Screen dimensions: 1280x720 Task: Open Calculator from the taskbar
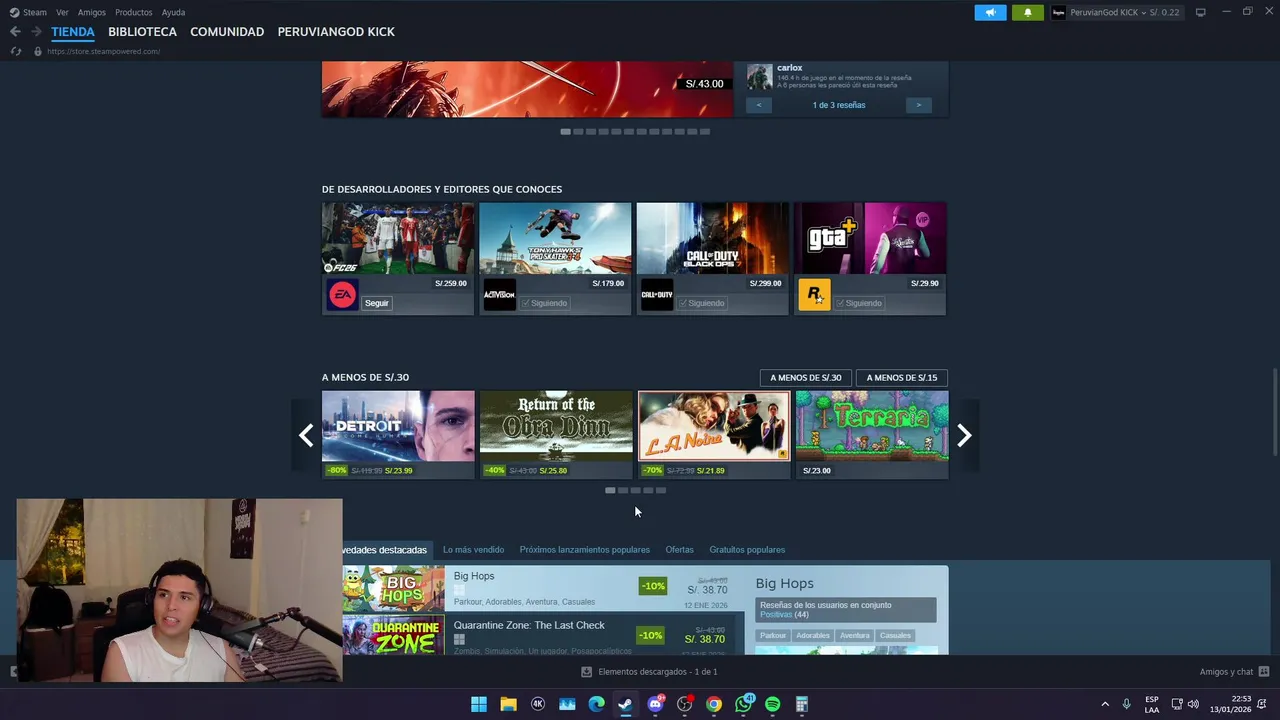801,704
